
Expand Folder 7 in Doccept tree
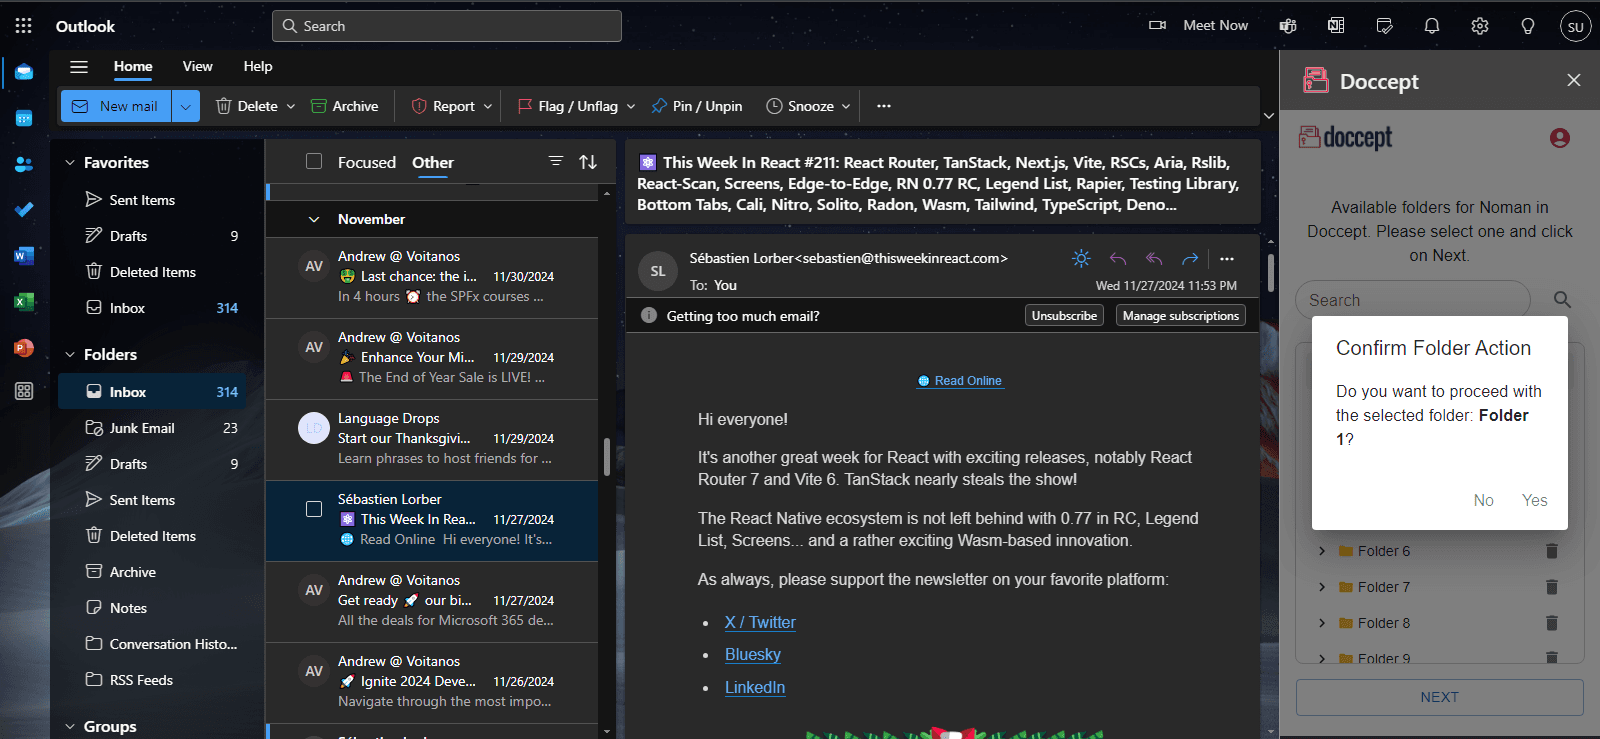coord(1322,587)
